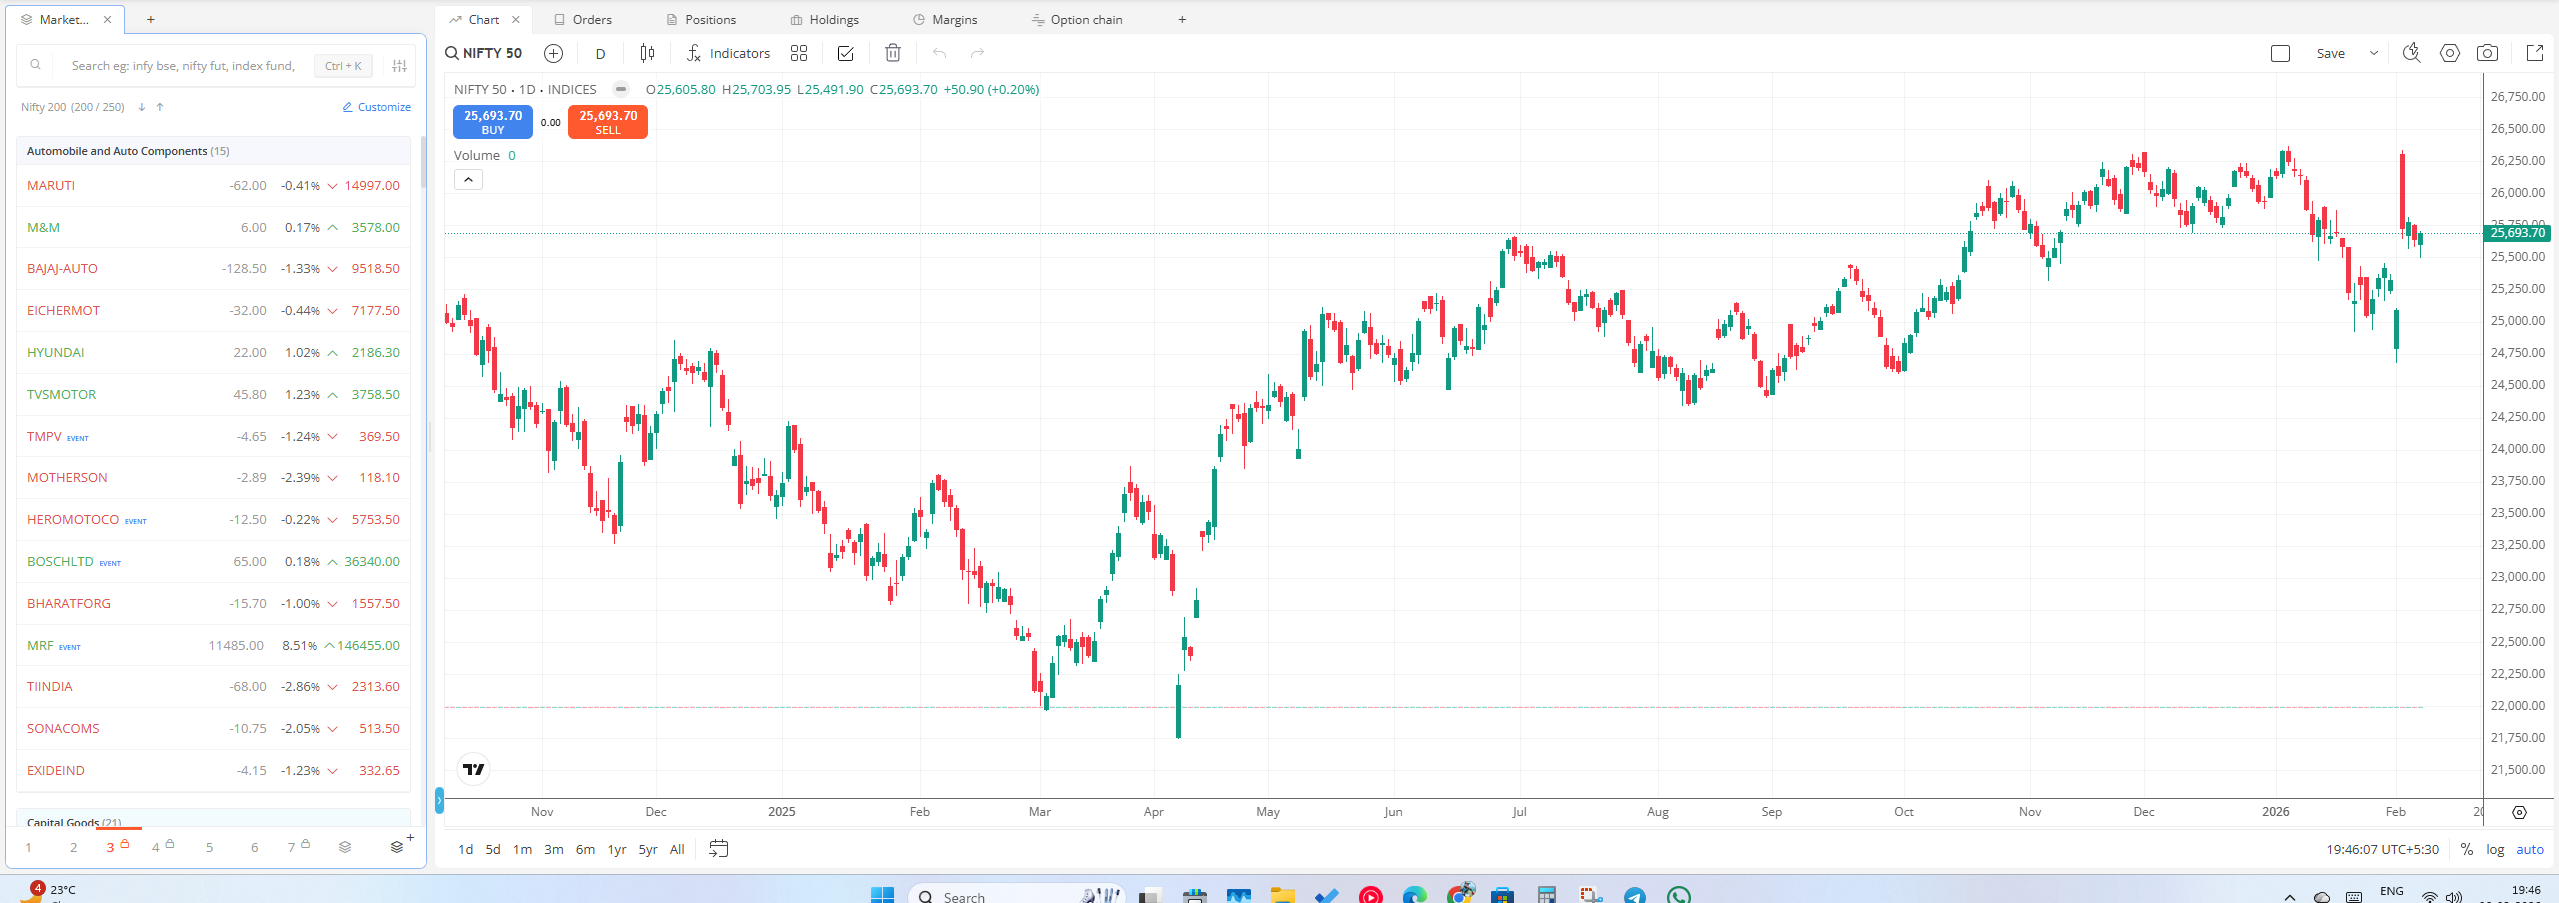The width and height of the screenshot is (2559, 903).
Task: Collapse the indicator legend chevron
Action: [468, 180]
